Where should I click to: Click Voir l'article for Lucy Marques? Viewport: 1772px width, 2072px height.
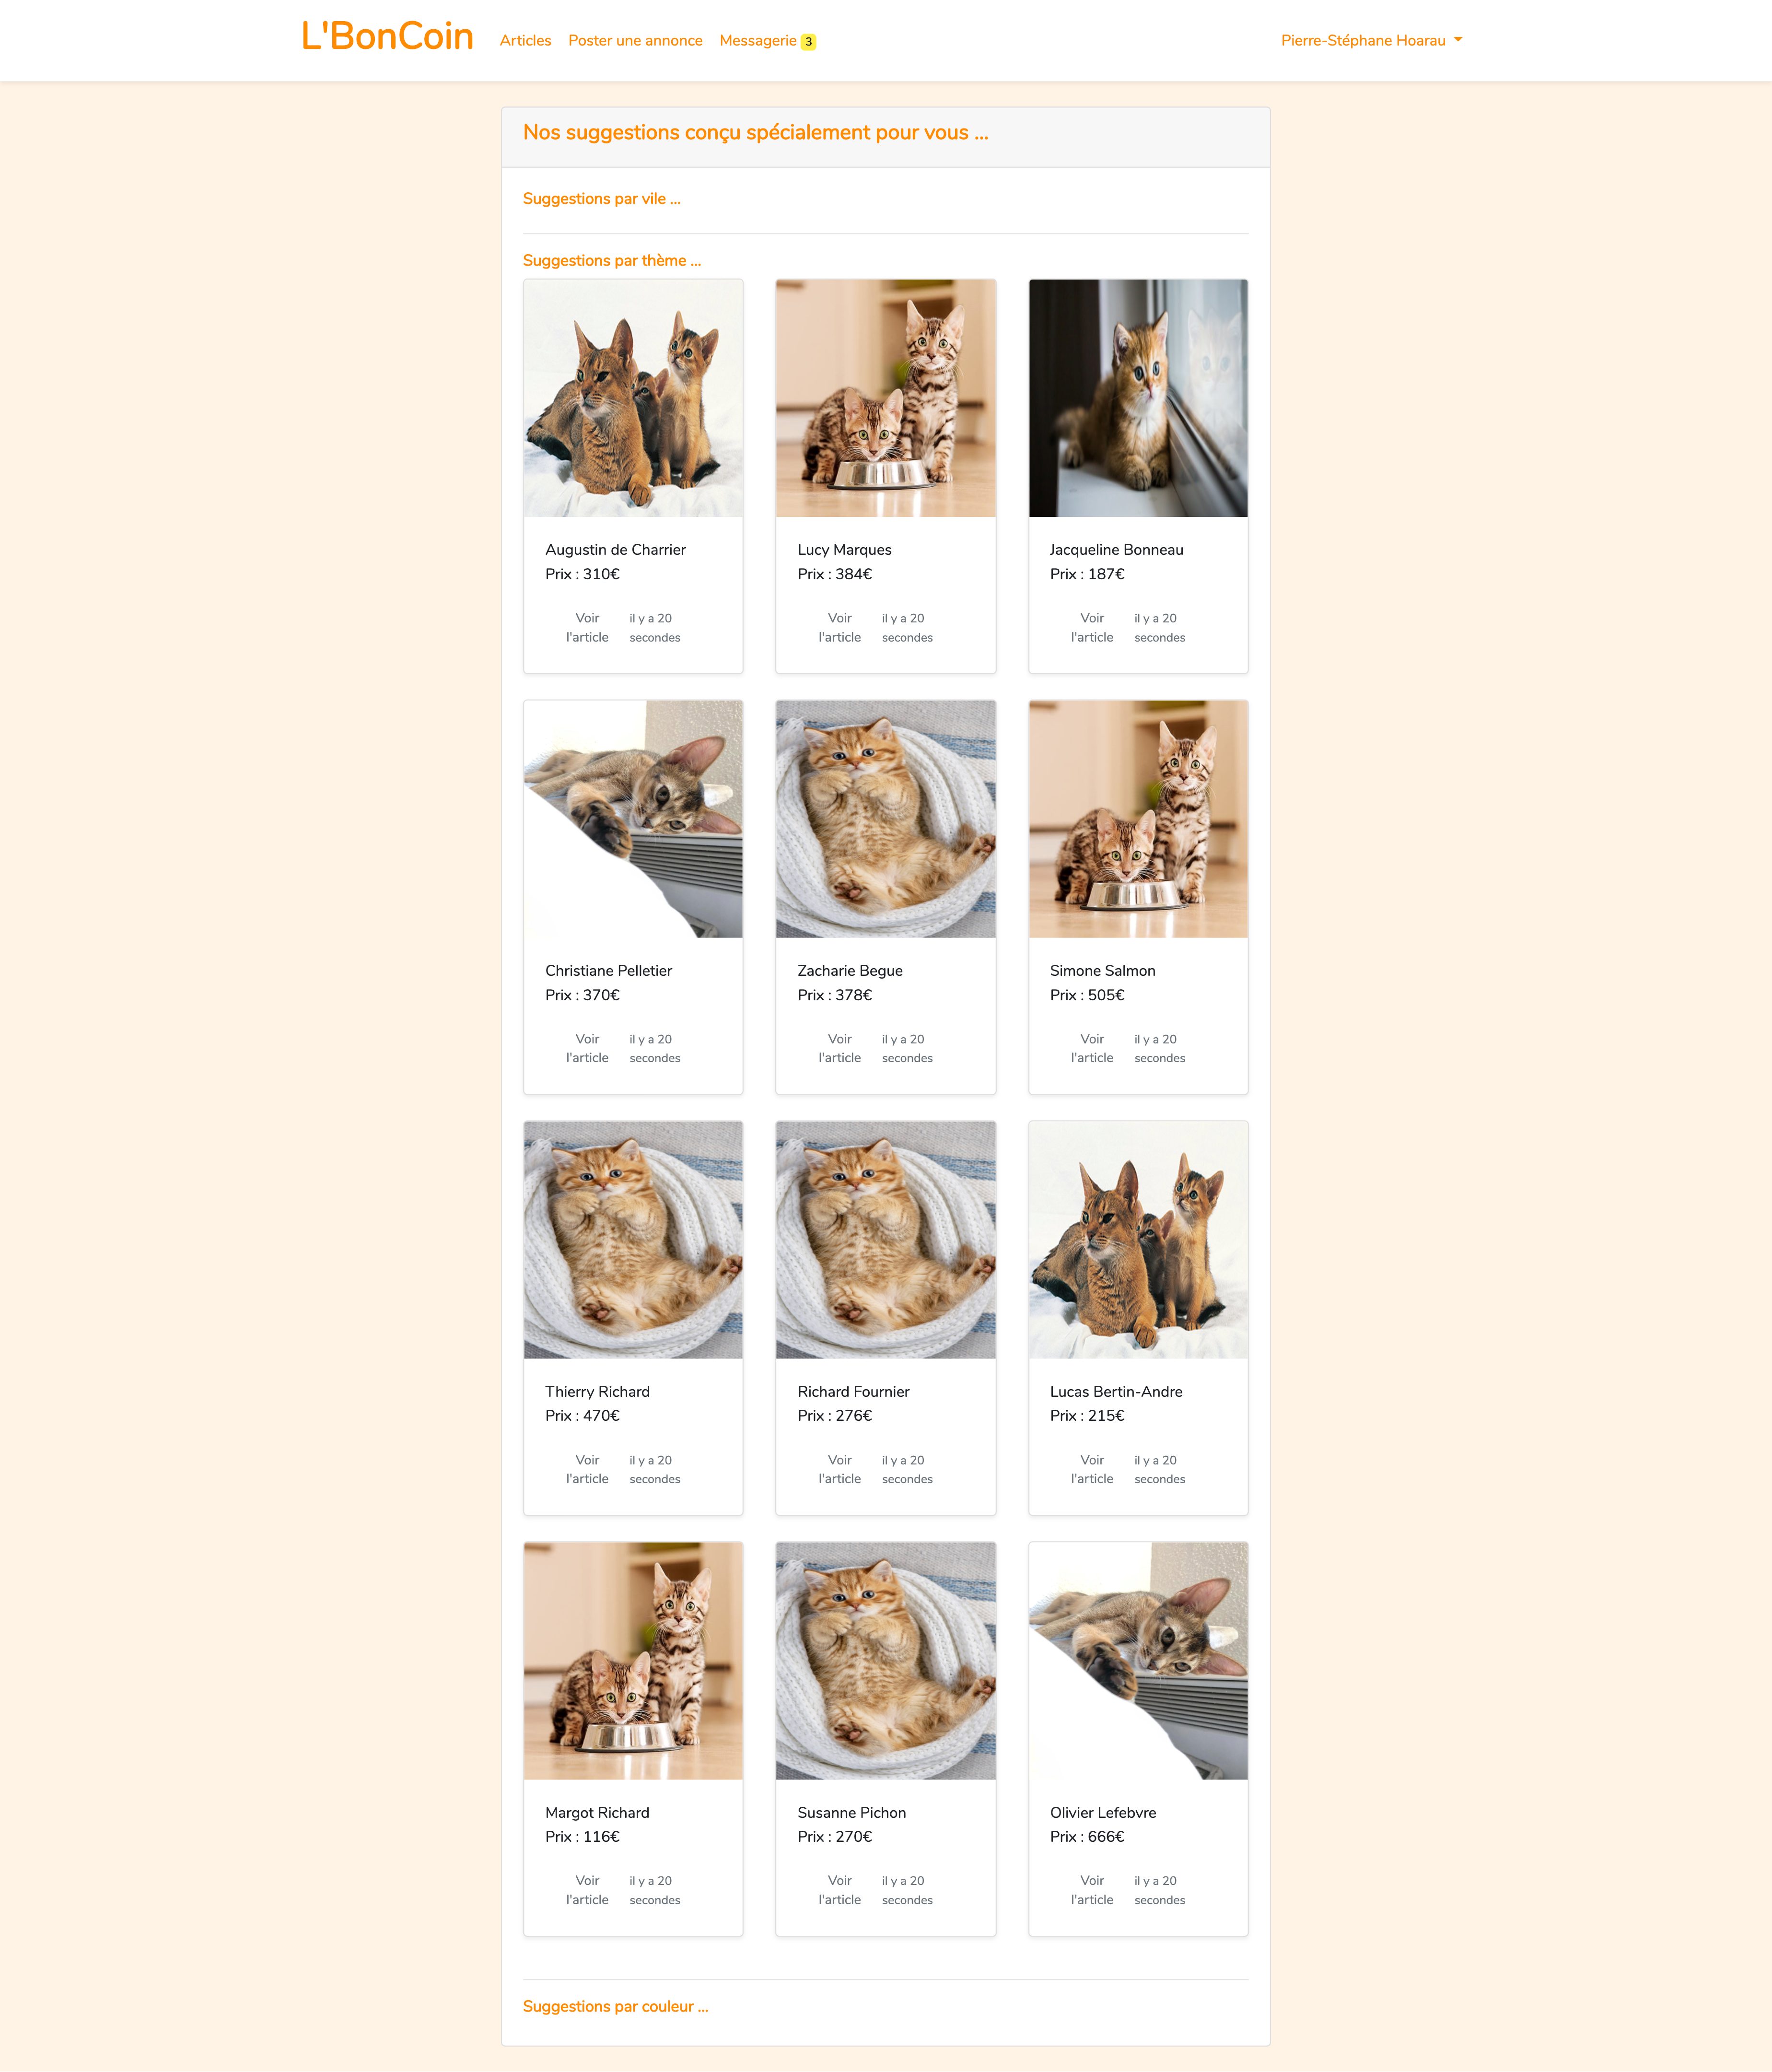click(x=839, y=628)
